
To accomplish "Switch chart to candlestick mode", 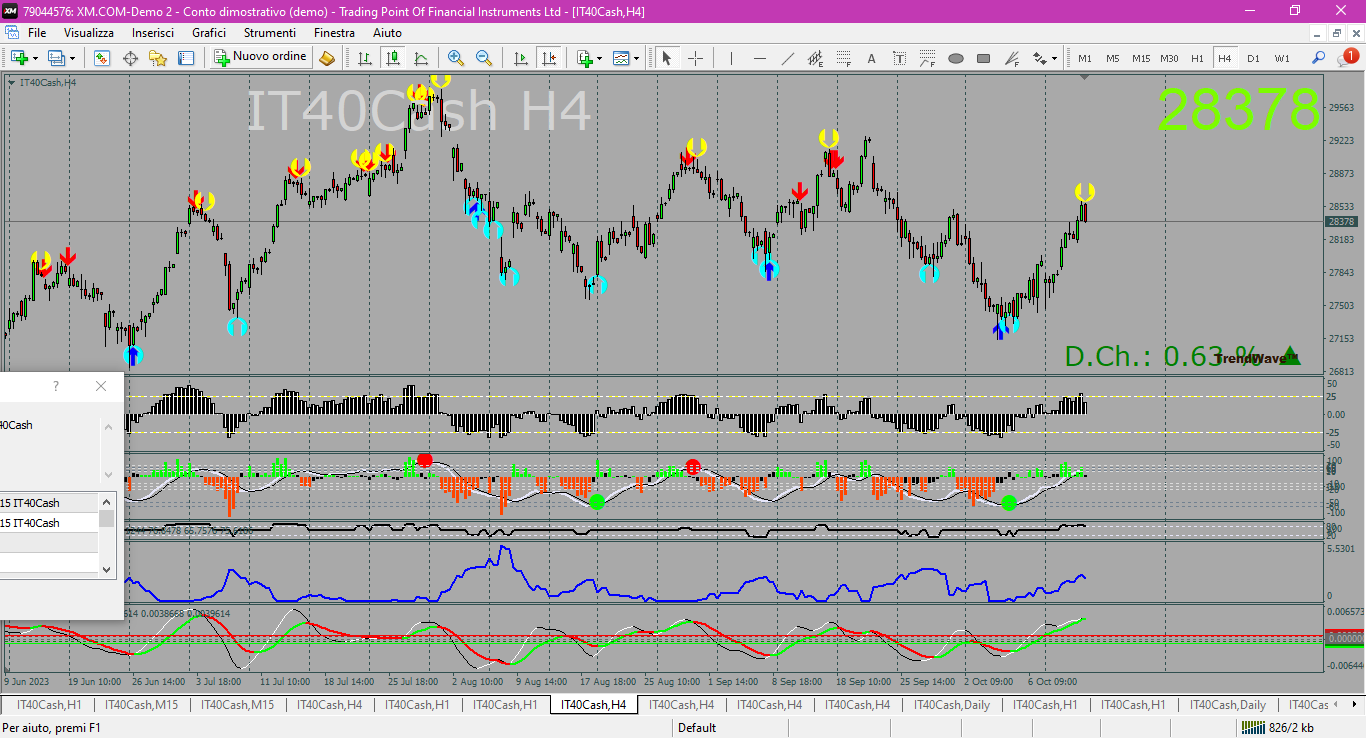I will [393, 58].
